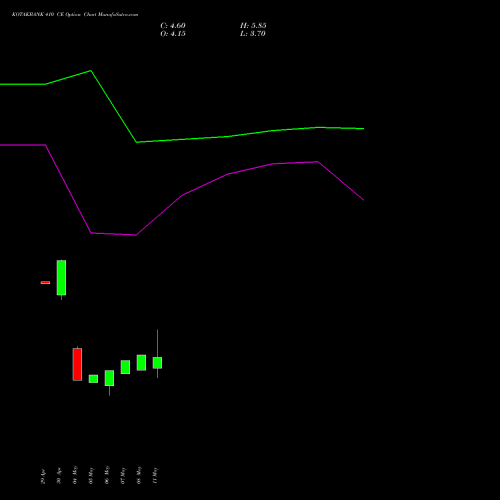Click the tall green 30 Apr candle
Viewport: 500px width, 500px height.
(61, 278)
